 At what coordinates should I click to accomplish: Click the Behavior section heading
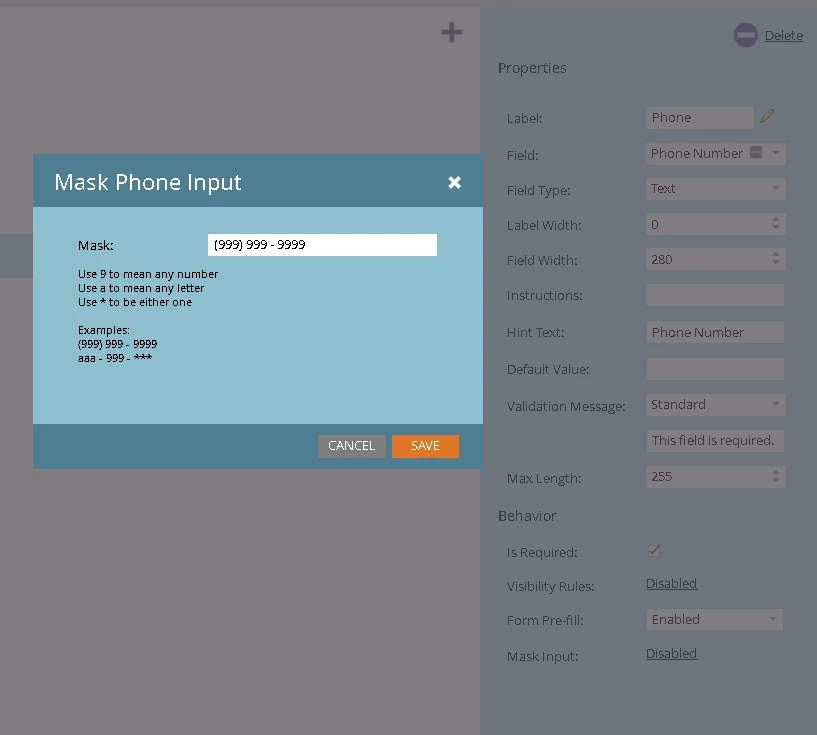(x=527, y=516)
